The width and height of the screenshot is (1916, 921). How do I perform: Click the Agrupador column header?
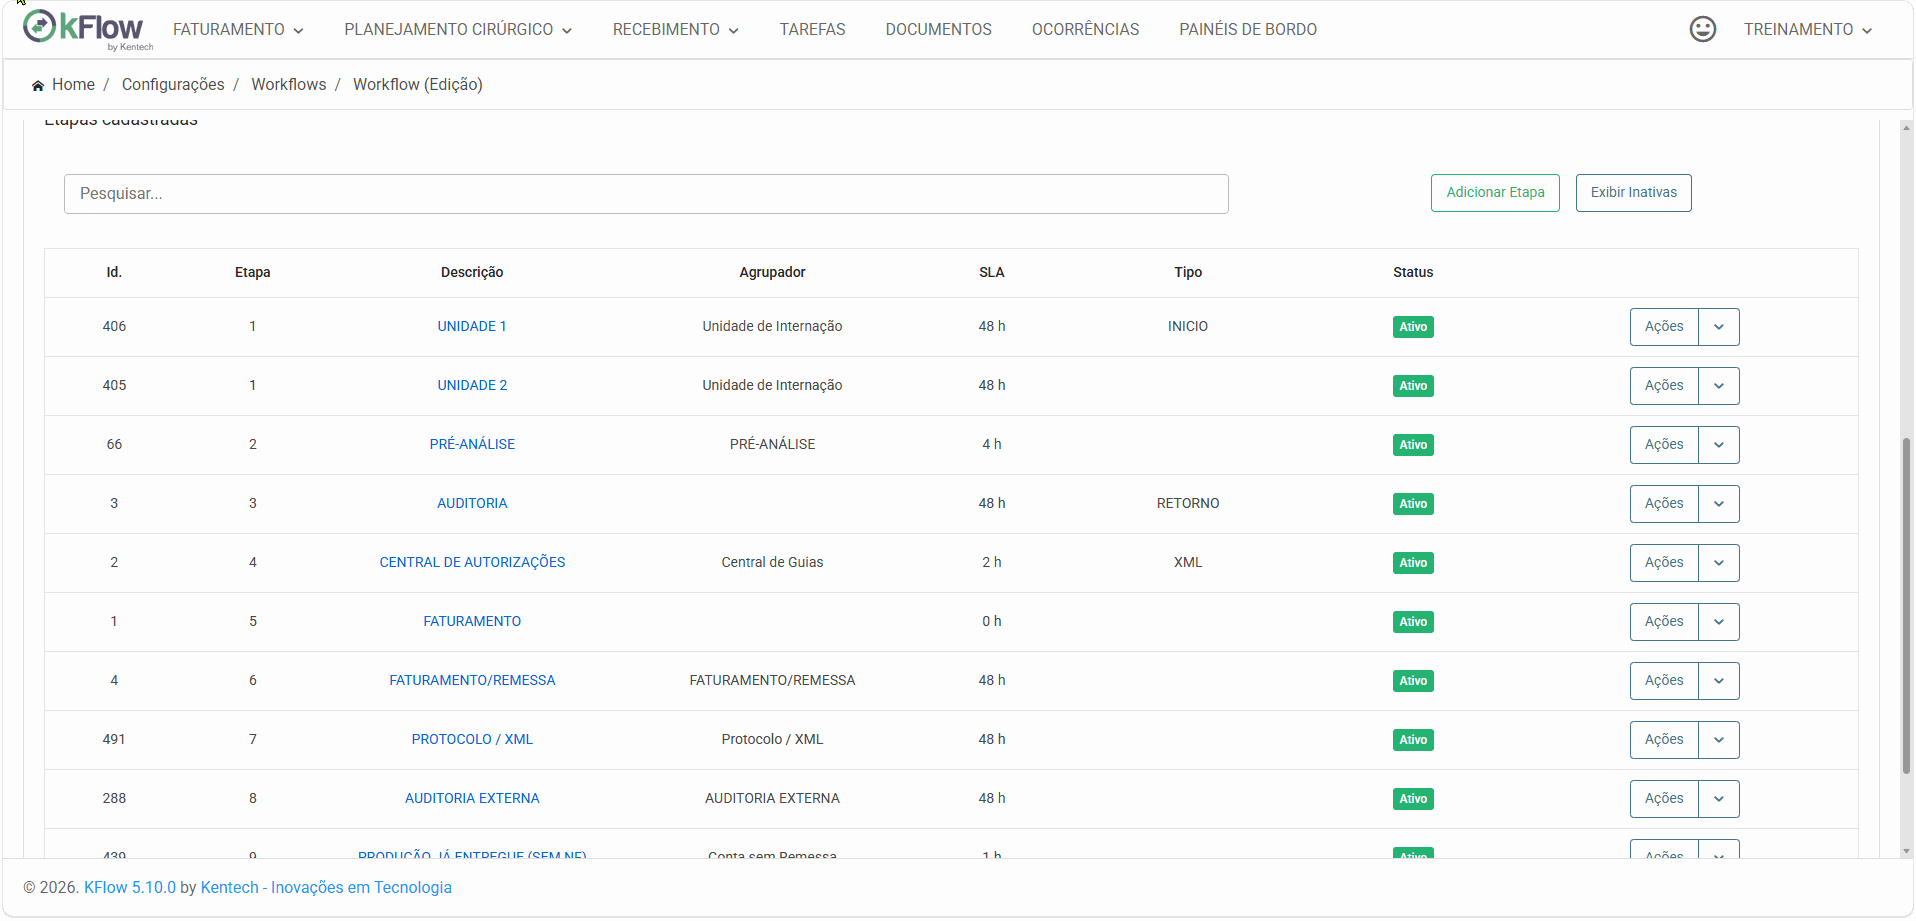click(772, 273)
